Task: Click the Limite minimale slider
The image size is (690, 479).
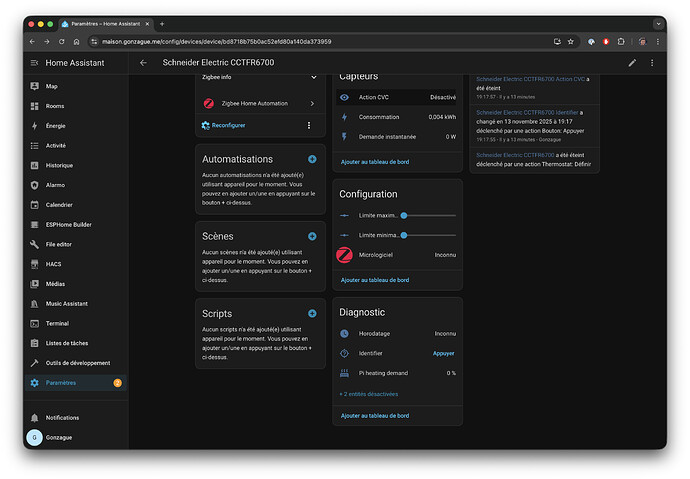Action: (430, 235)
